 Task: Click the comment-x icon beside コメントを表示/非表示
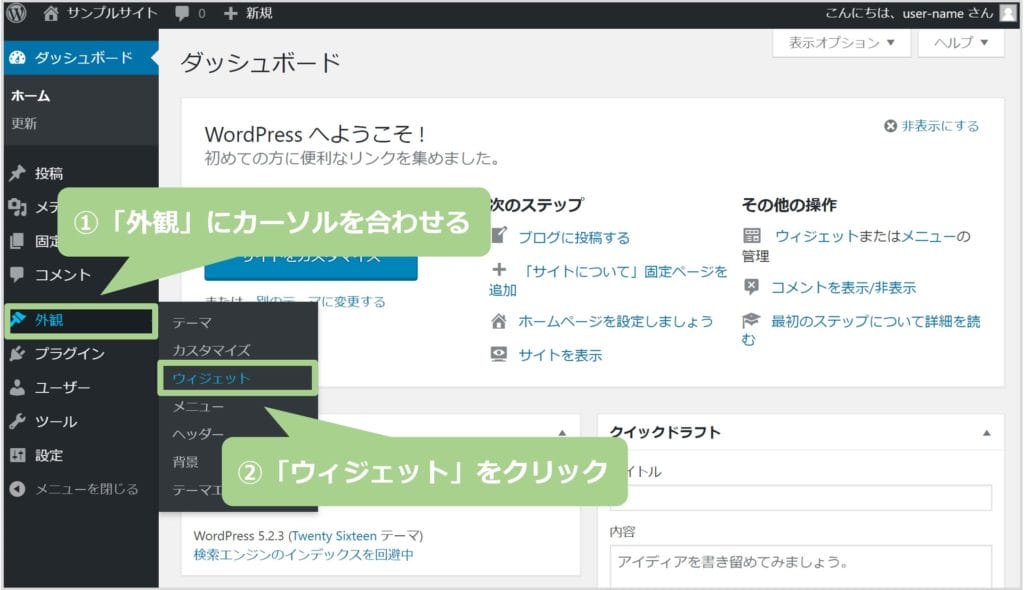coord(752,286)
